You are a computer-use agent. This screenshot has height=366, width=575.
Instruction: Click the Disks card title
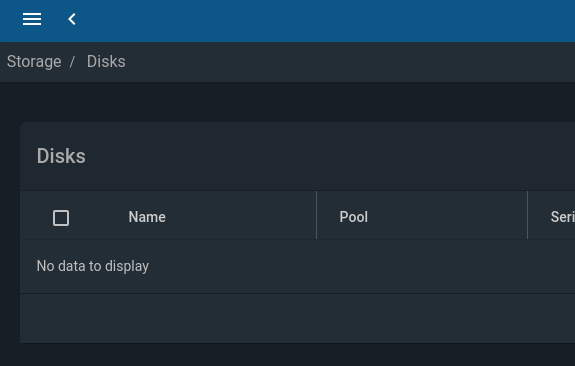[x=61, y=156]
